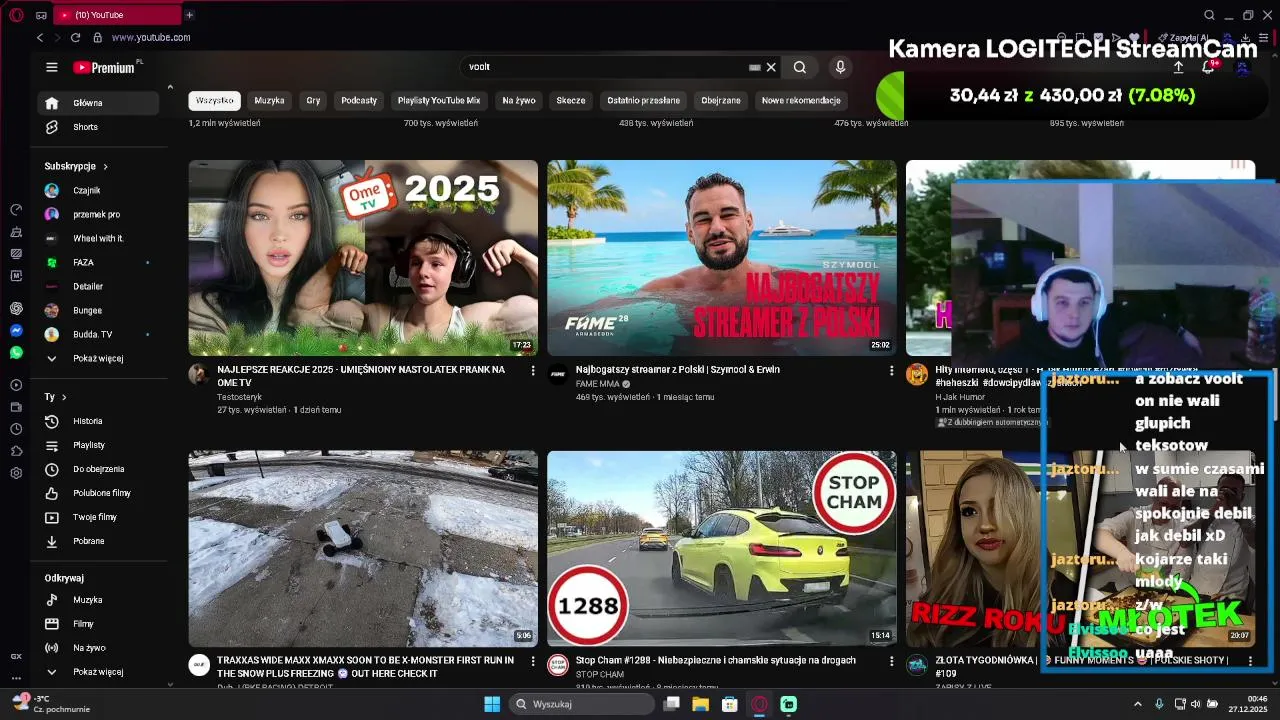1280x720 pixels.
Task: Select the Gry filter chip
Action: pos(313,100)
